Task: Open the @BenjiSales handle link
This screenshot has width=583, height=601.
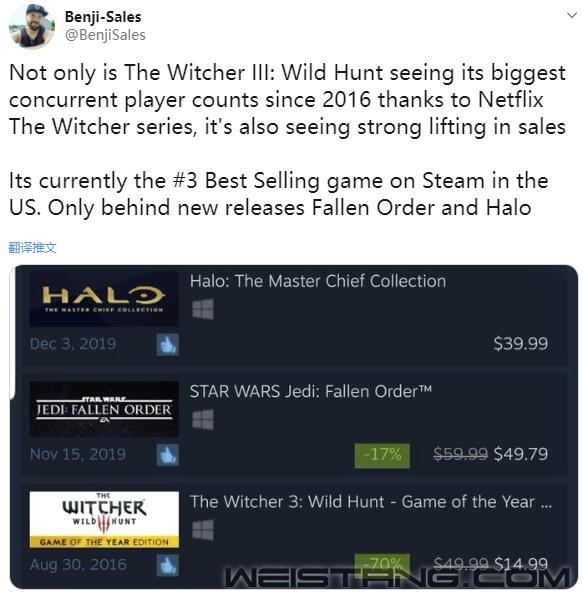Action: coord(105,35)
